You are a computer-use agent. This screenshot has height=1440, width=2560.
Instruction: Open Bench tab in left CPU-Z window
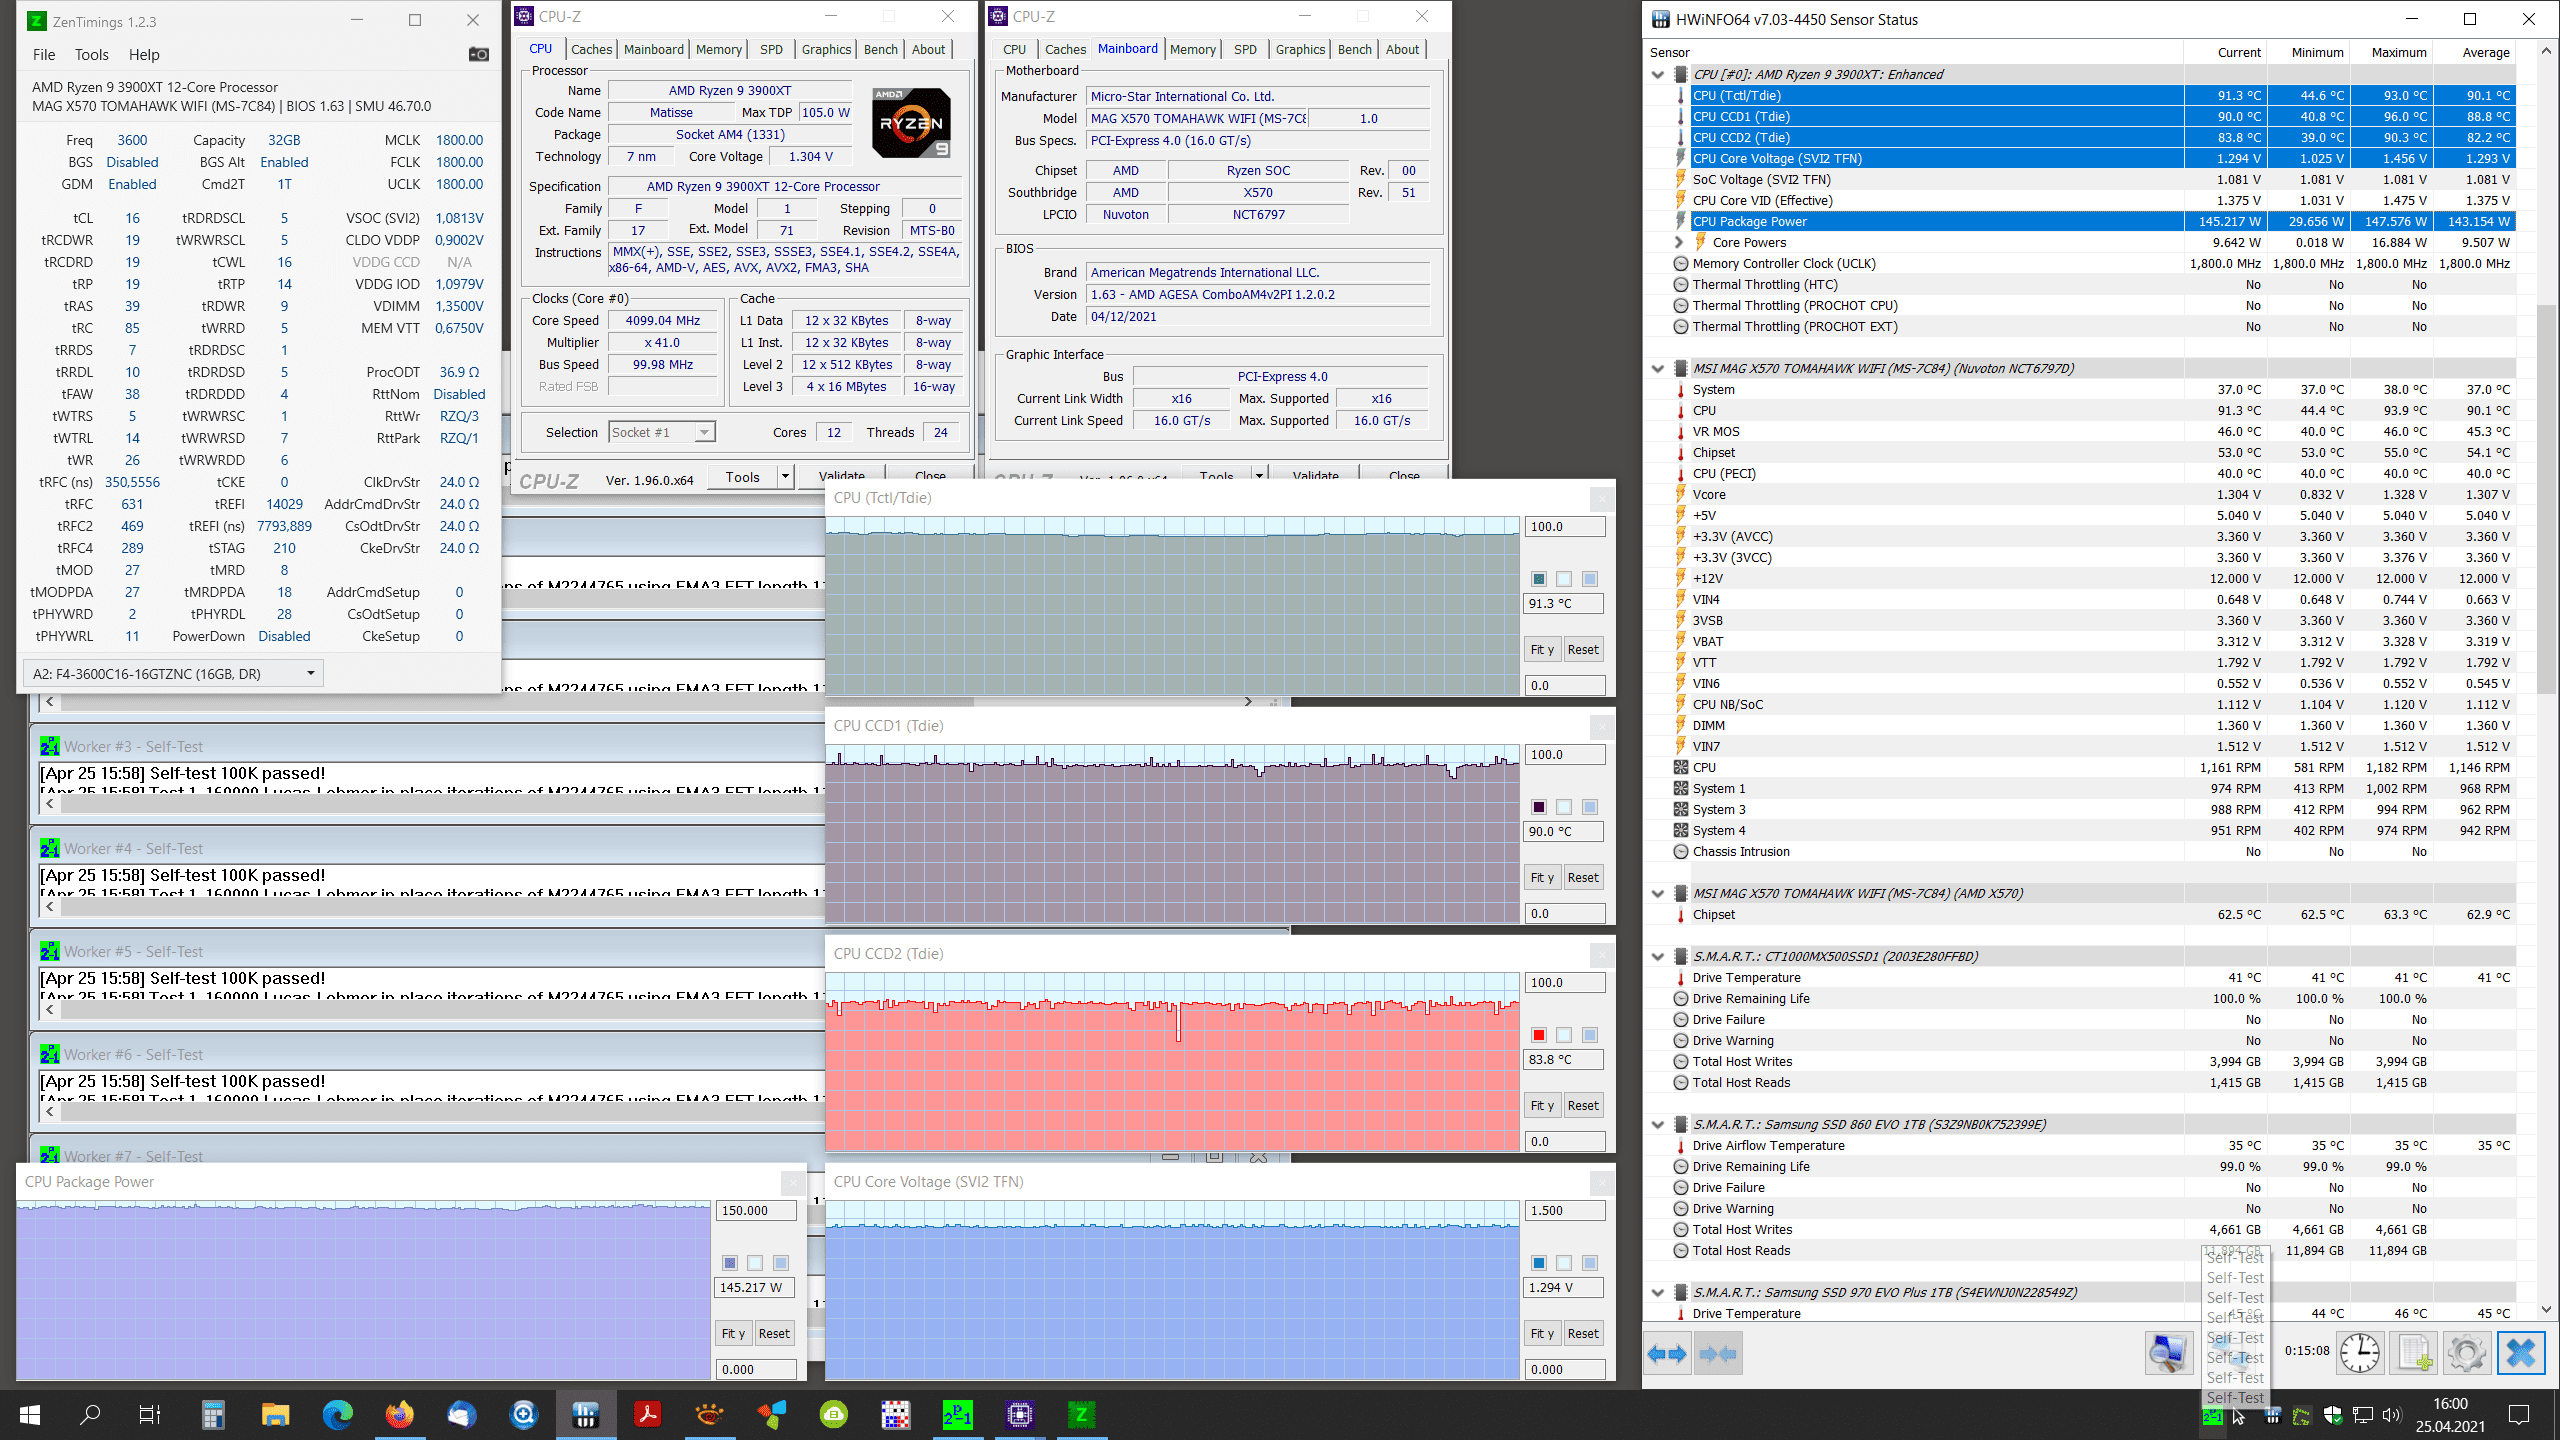point(881,49)
